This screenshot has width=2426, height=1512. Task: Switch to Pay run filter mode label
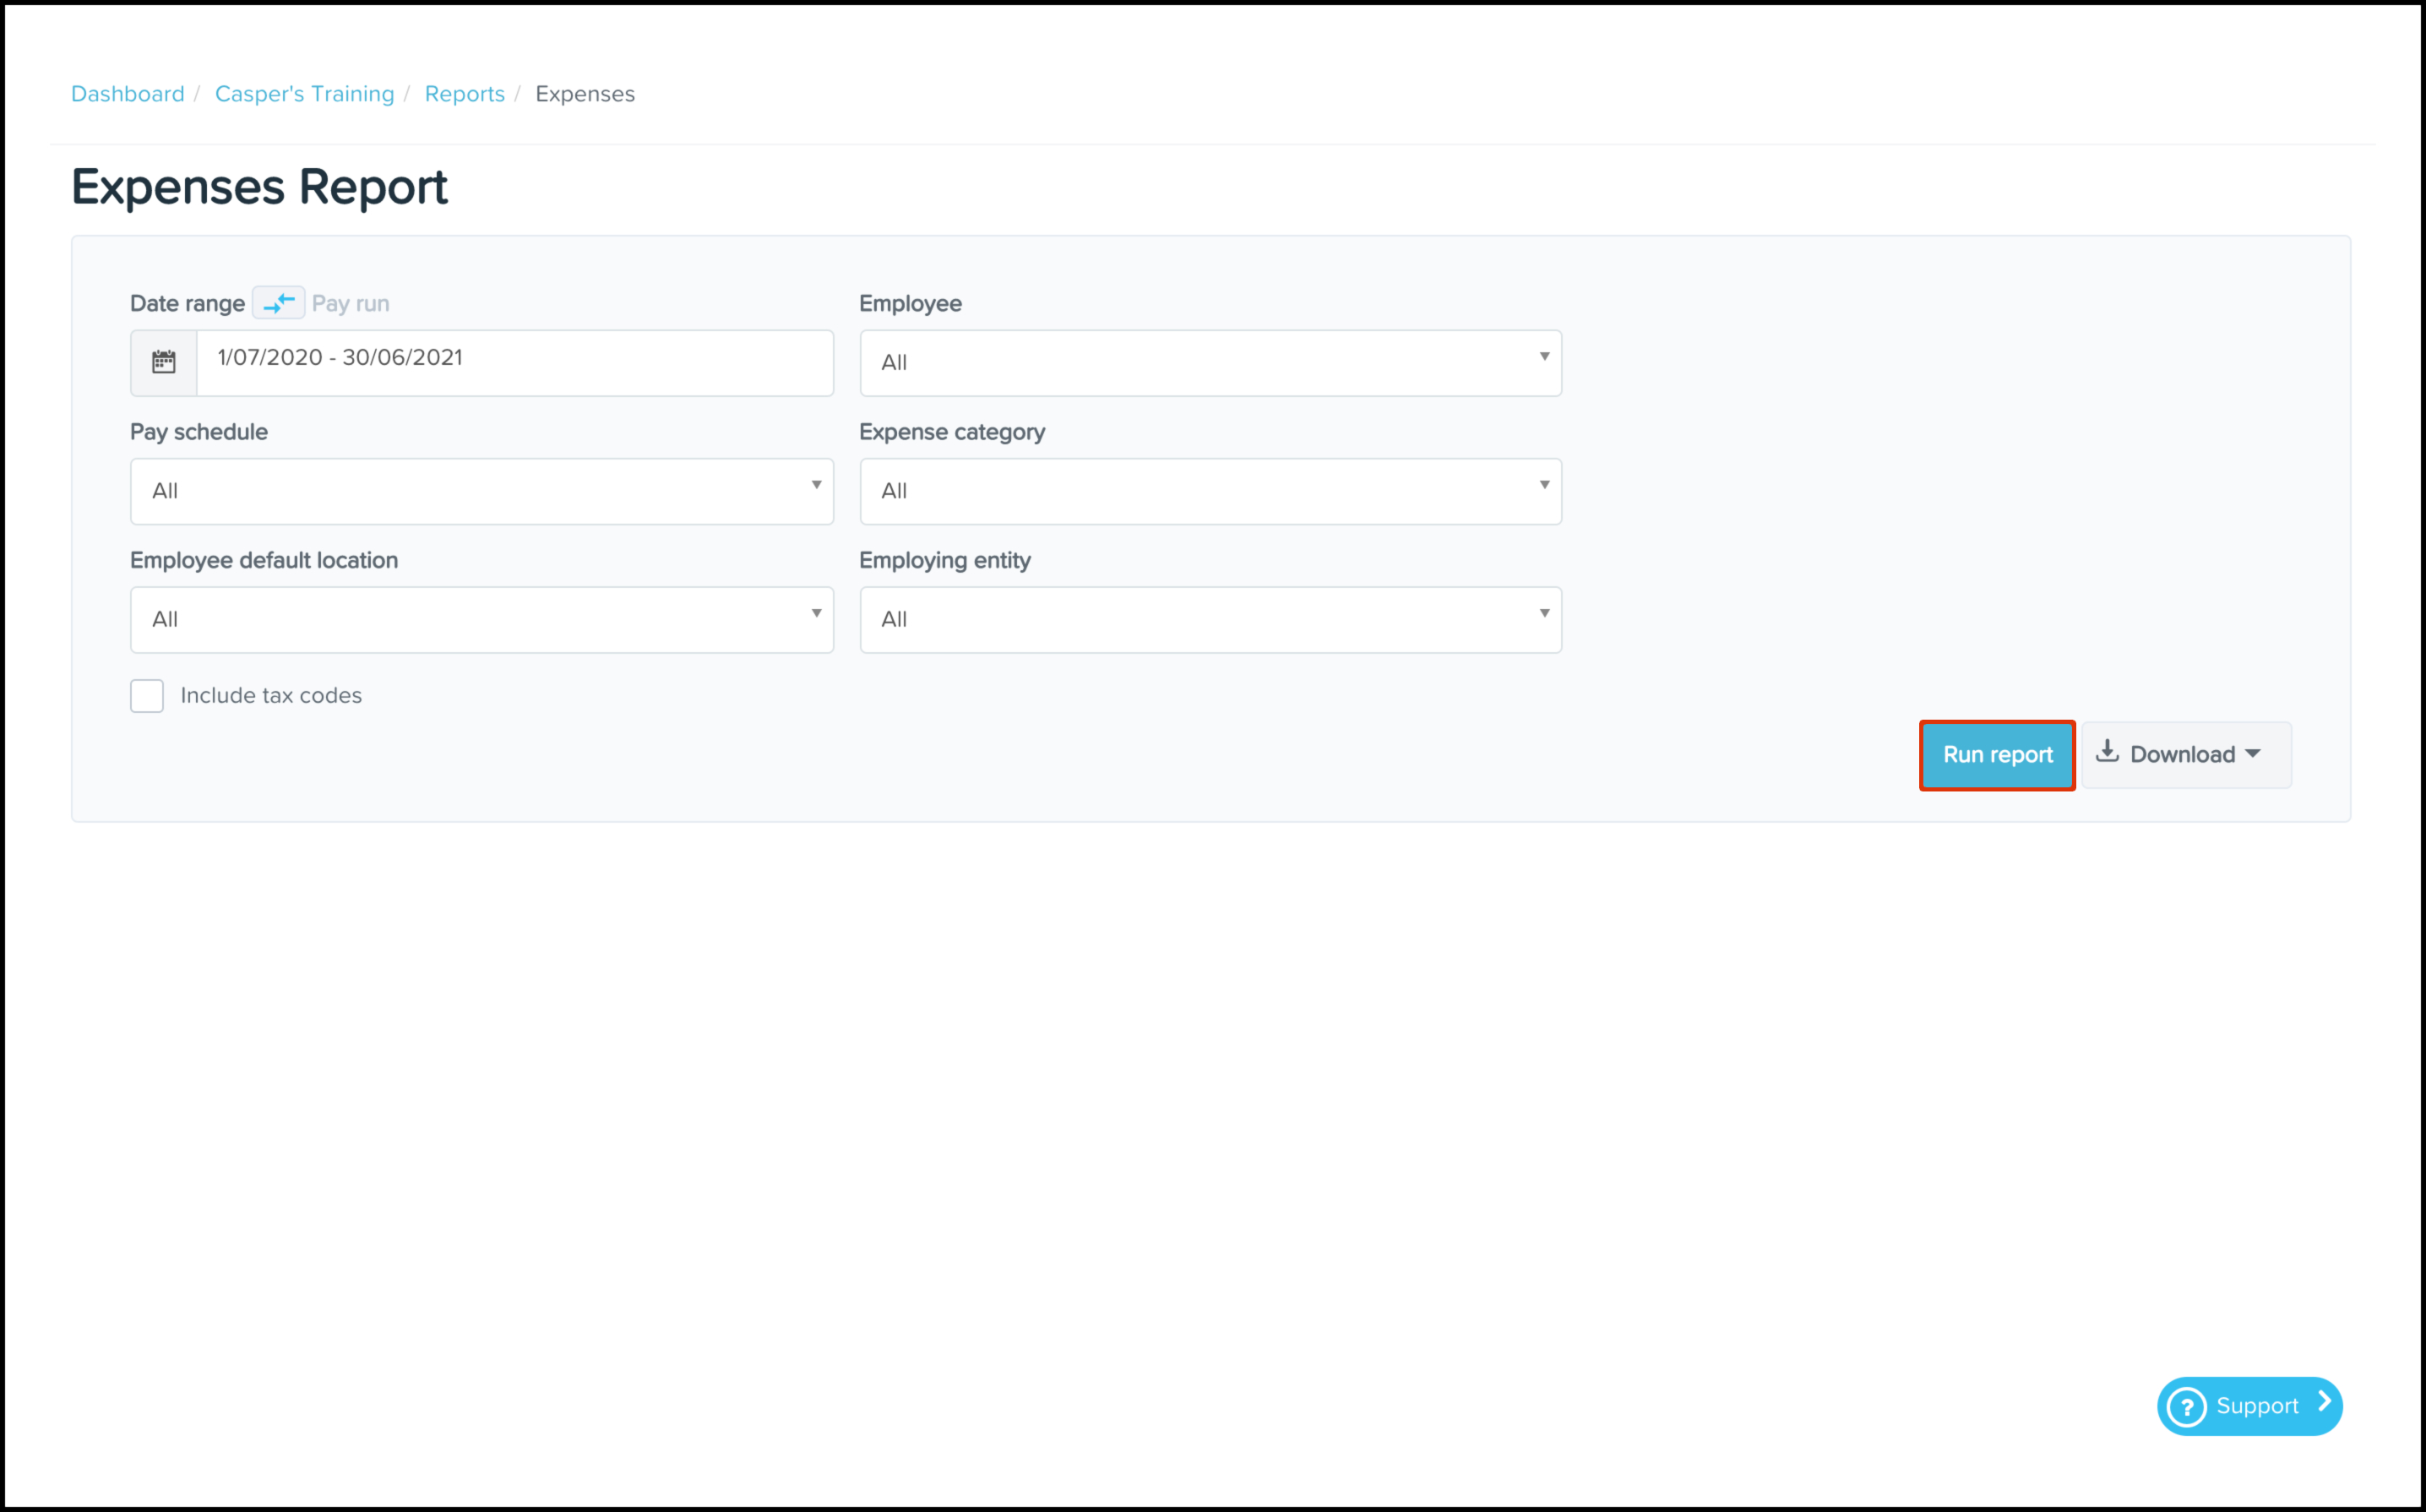tap(350, 304)
